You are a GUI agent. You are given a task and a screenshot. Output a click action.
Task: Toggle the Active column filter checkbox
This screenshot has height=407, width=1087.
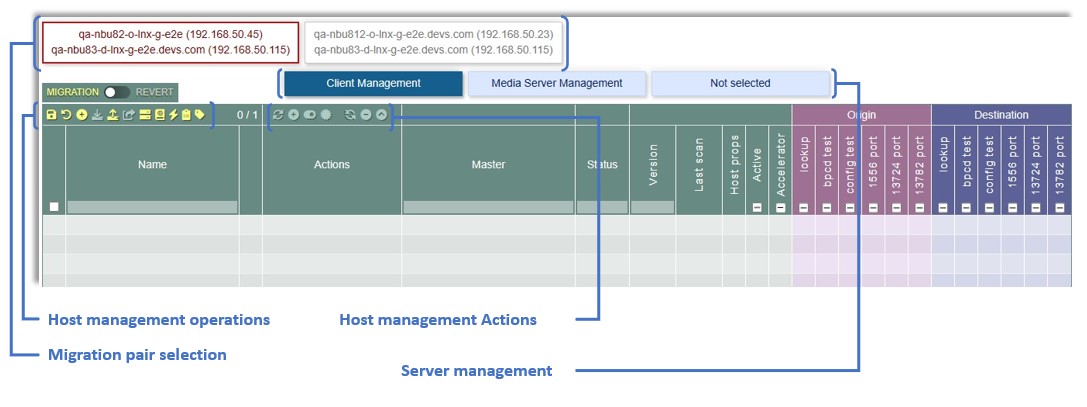tap(757, 207)
